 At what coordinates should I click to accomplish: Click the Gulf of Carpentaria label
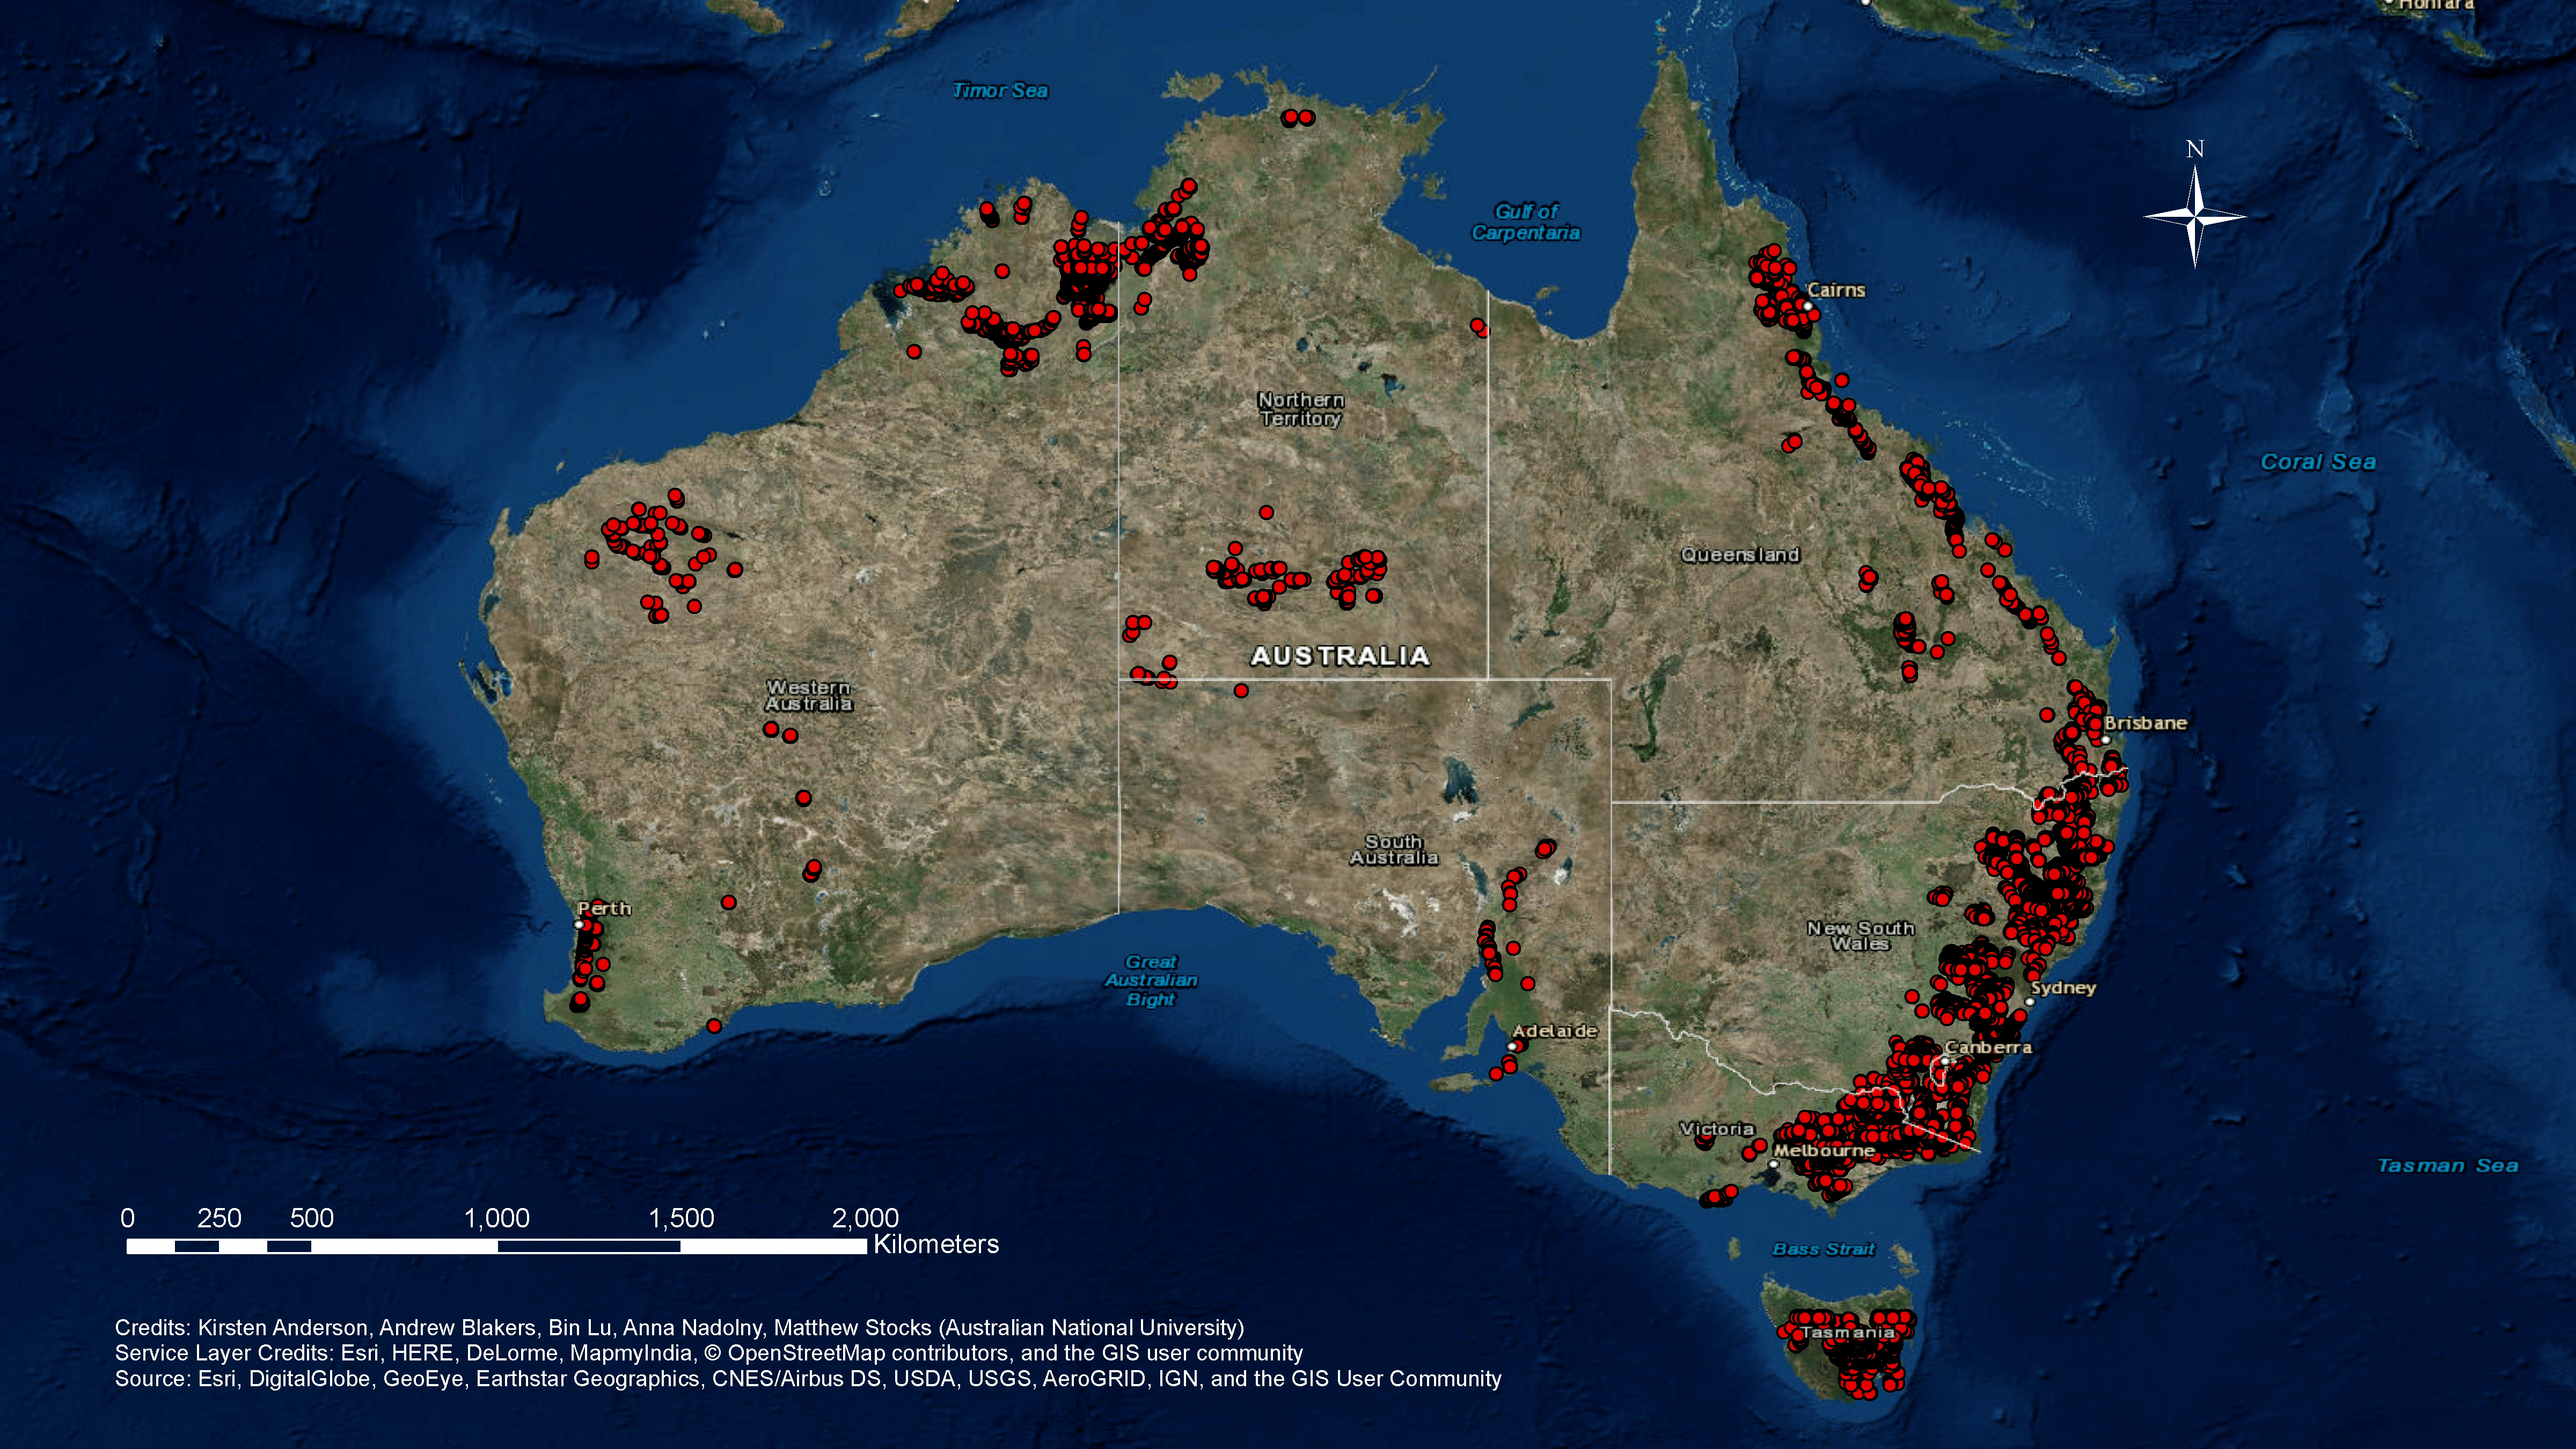point(1525,222)
